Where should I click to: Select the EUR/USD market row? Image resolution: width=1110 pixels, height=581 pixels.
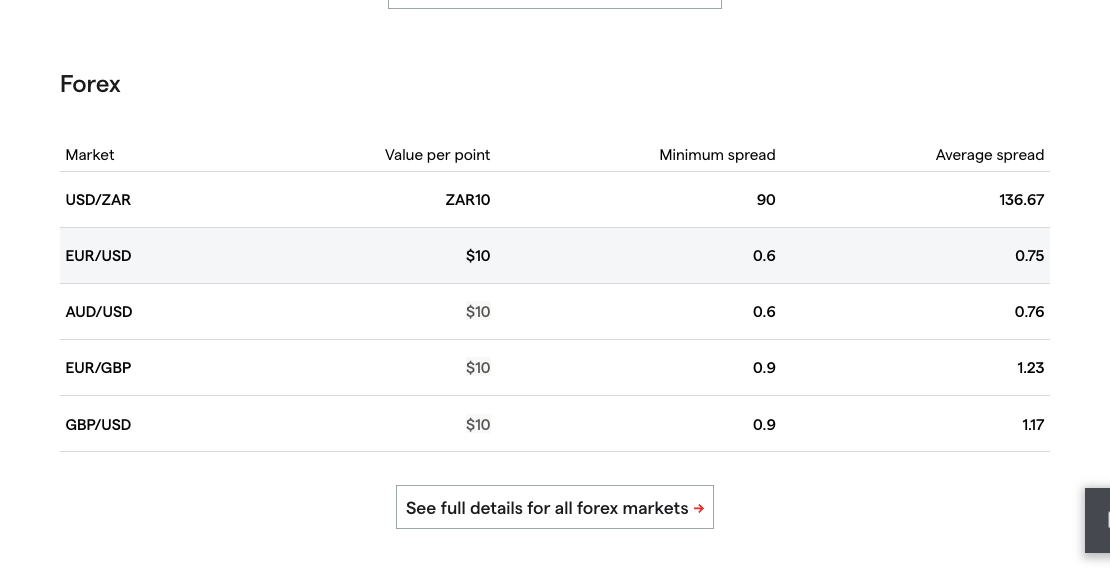554,255
